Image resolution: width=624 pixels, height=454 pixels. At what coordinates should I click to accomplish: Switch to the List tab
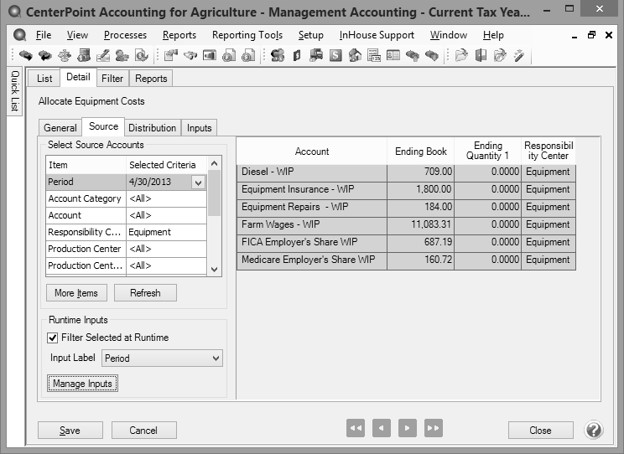(x=44, y=78)
